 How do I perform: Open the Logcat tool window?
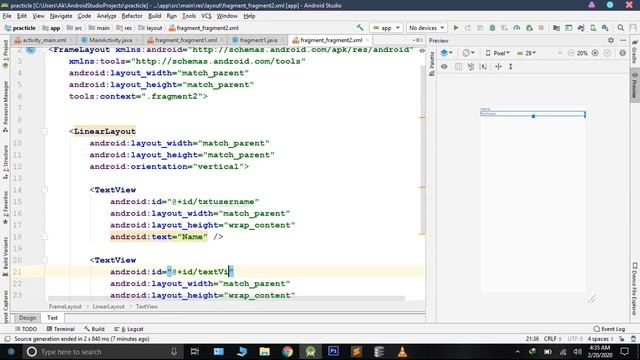coord(129,329)
